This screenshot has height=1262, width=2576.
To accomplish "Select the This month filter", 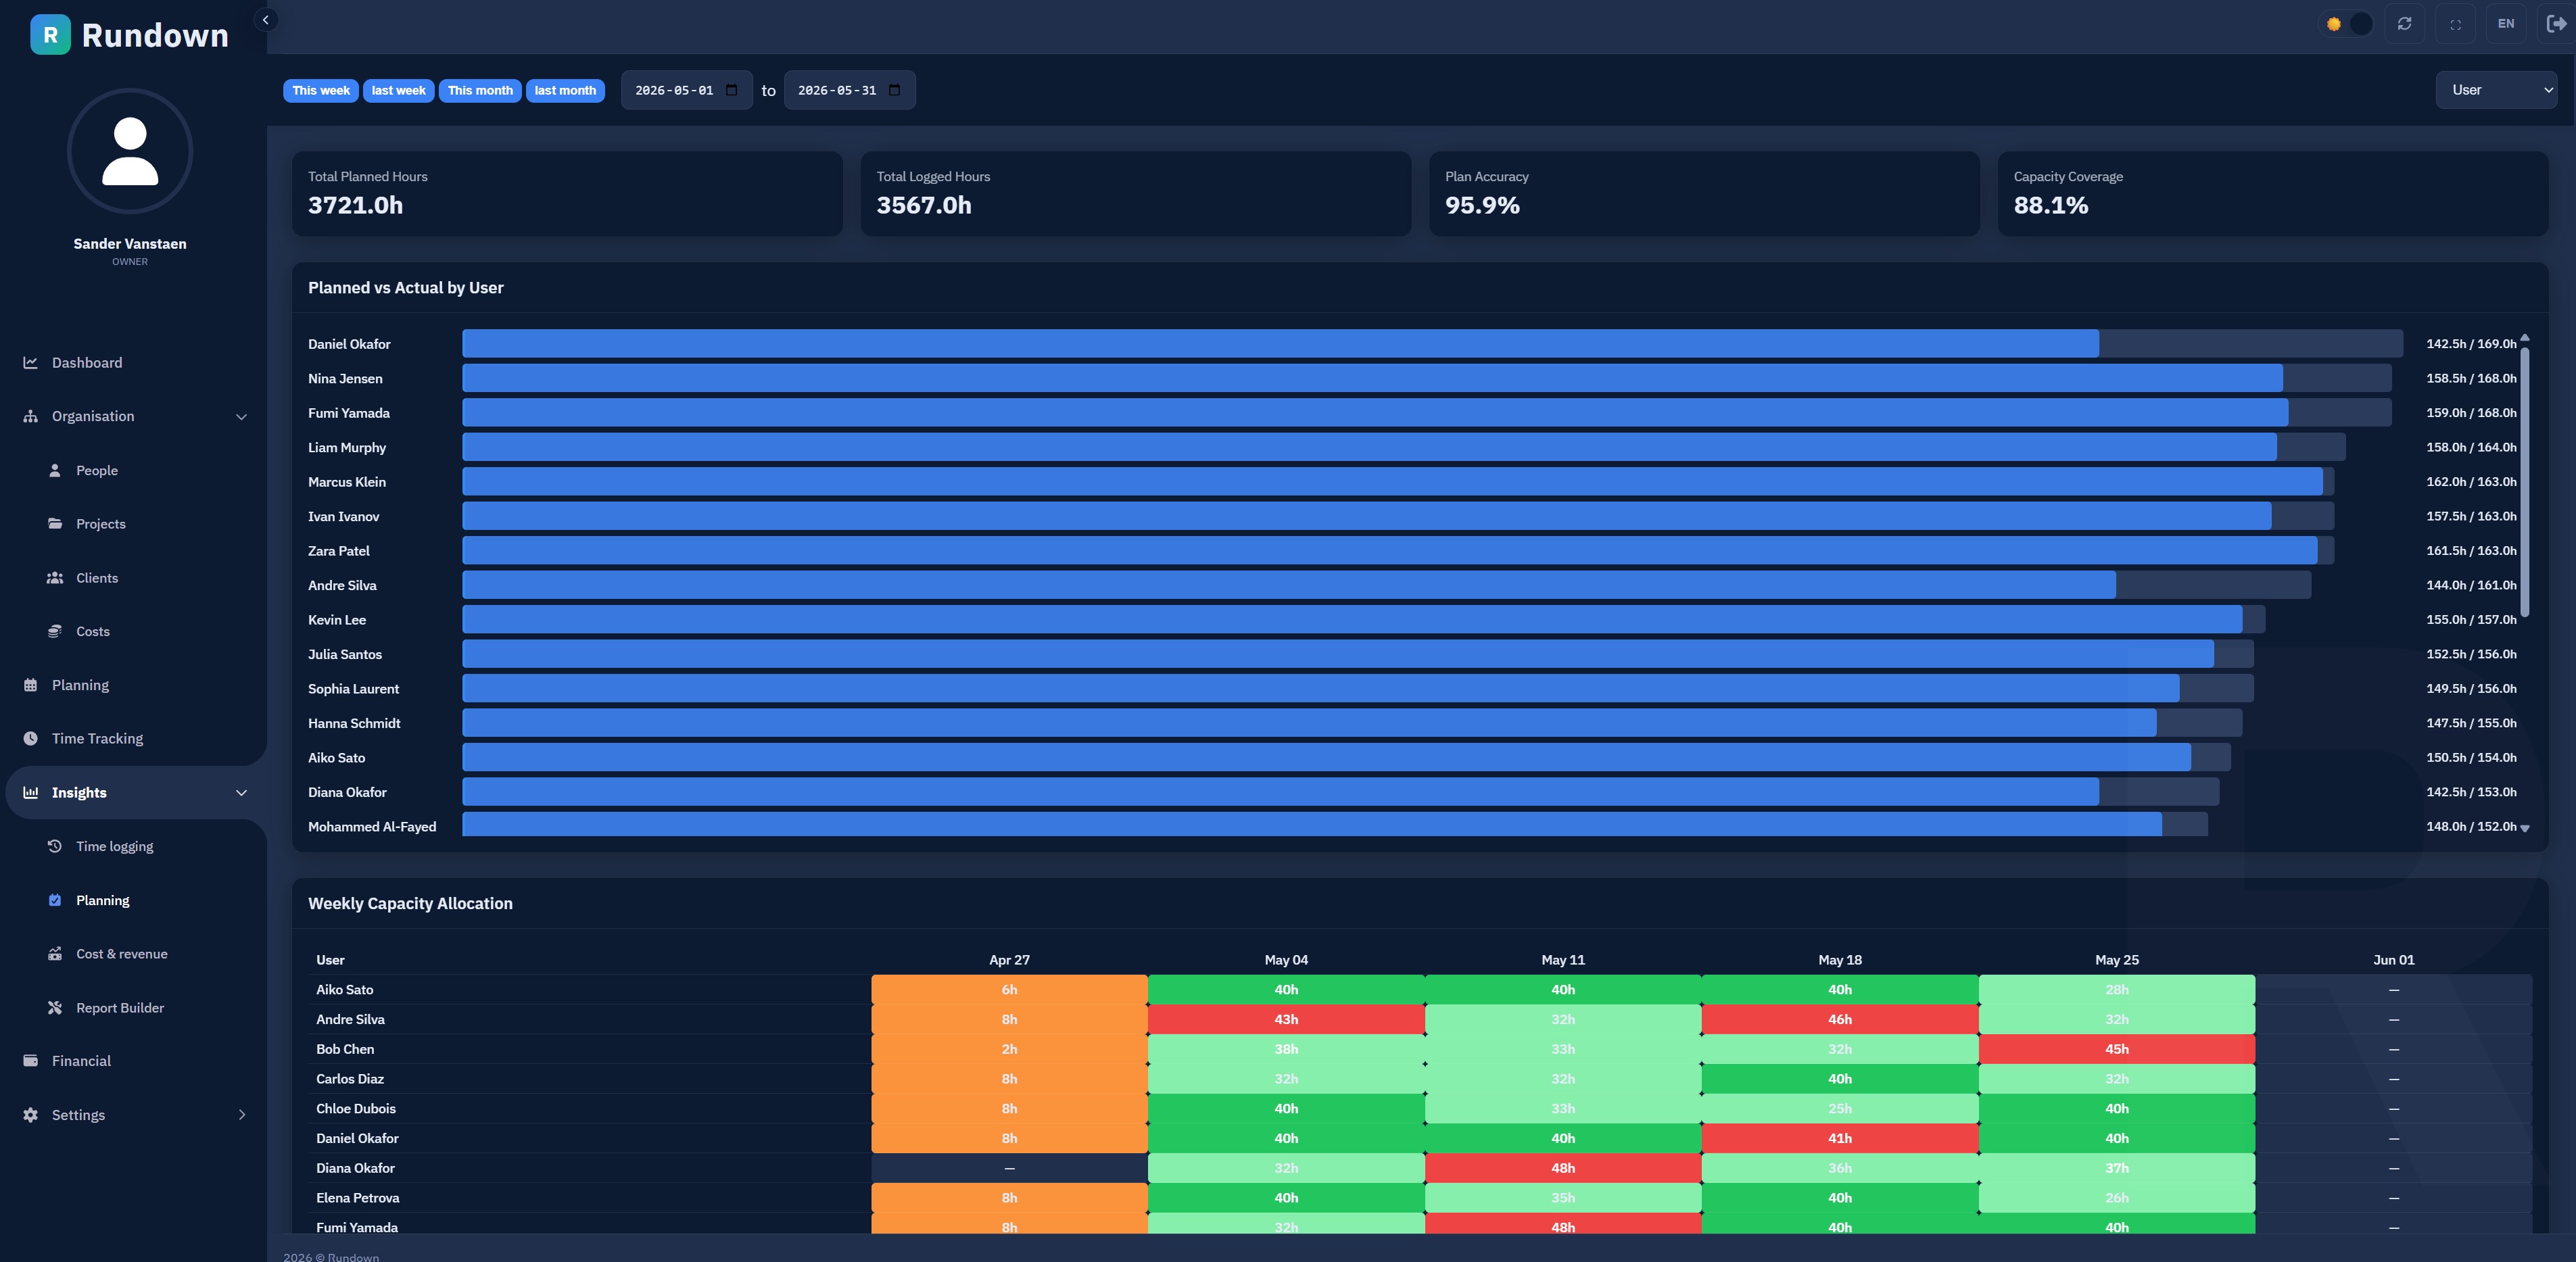I will [x=480, y=91].
